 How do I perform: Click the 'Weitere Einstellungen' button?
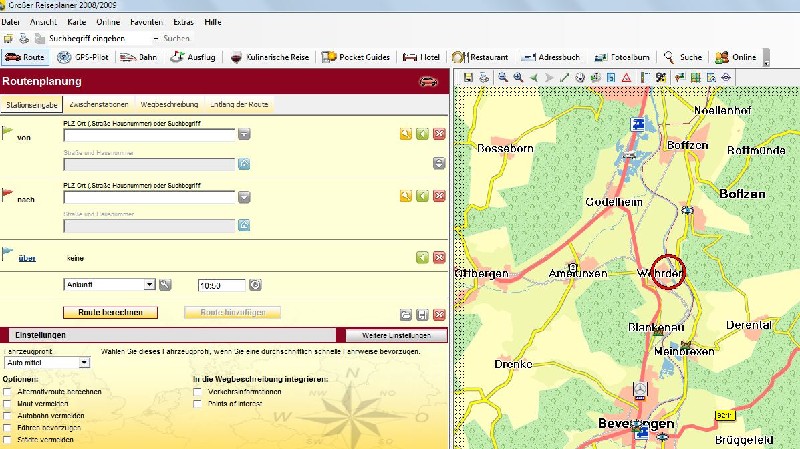397,335
